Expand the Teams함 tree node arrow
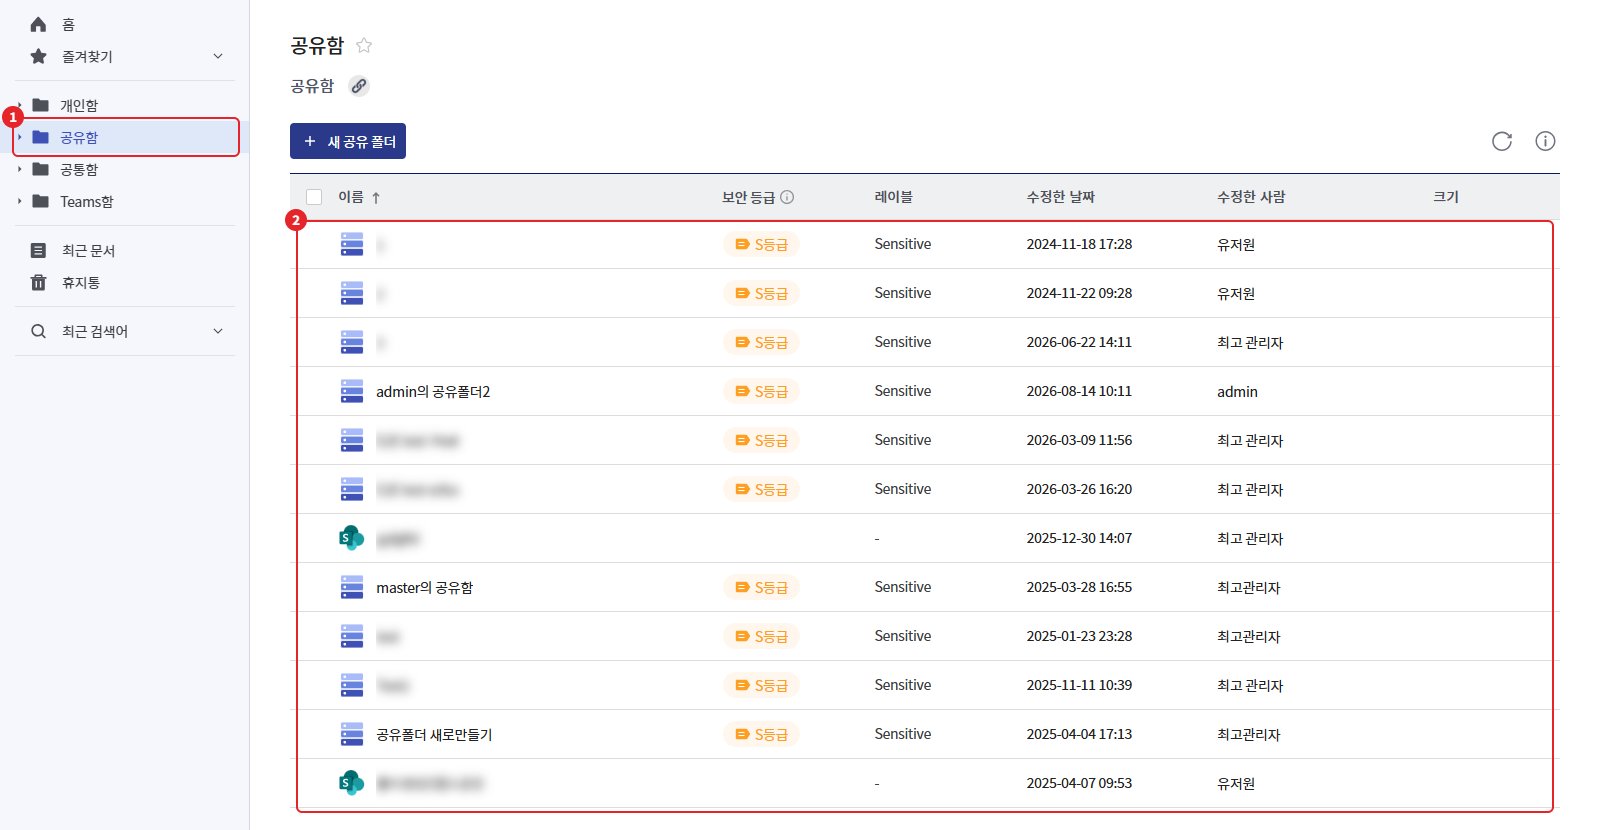1600x830 pixels. (19, 201)
